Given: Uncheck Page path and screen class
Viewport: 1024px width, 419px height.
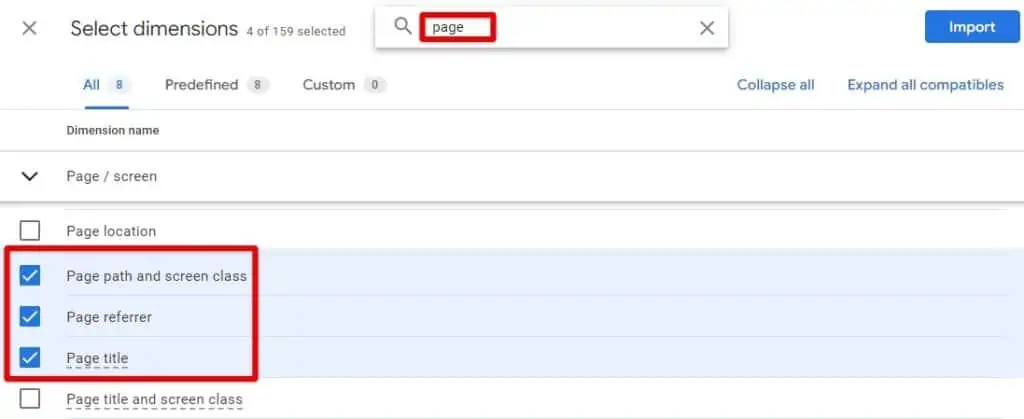Looking at the screenshot, I should [30, 275].
